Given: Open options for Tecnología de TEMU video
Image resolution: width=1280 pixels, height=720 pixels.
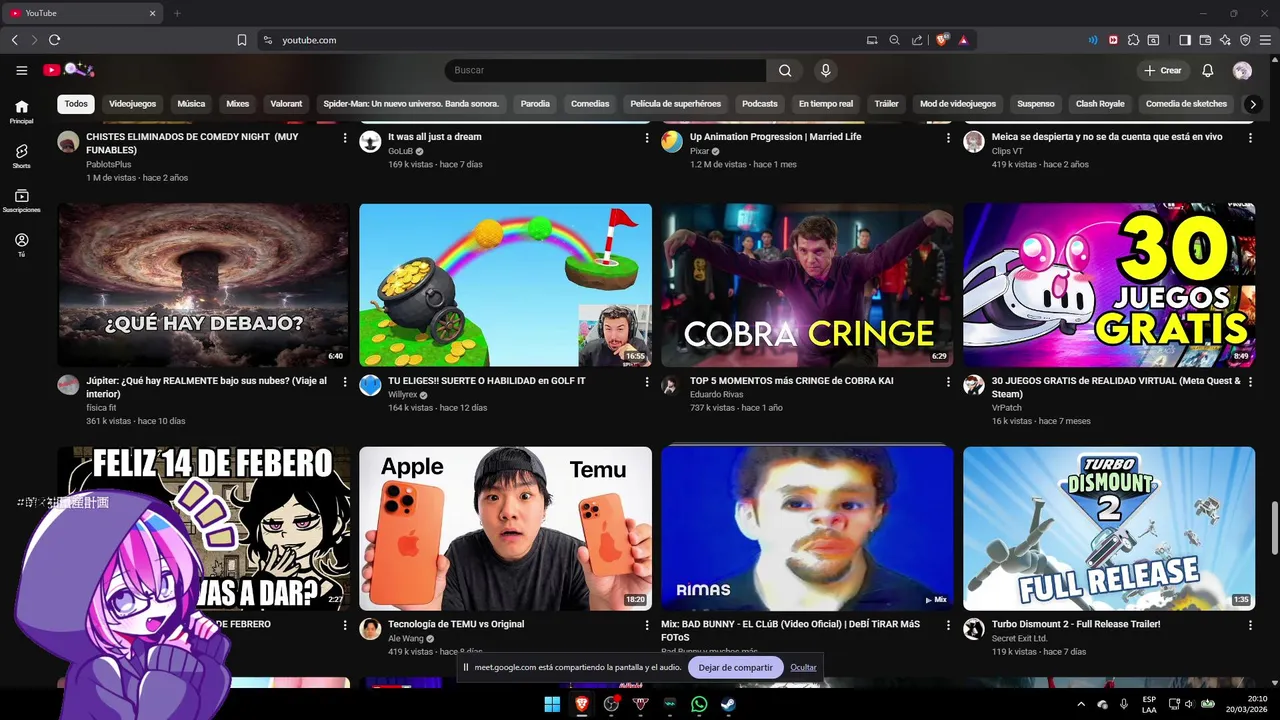Looking at the screenshot, I should [x=647, y=625].
